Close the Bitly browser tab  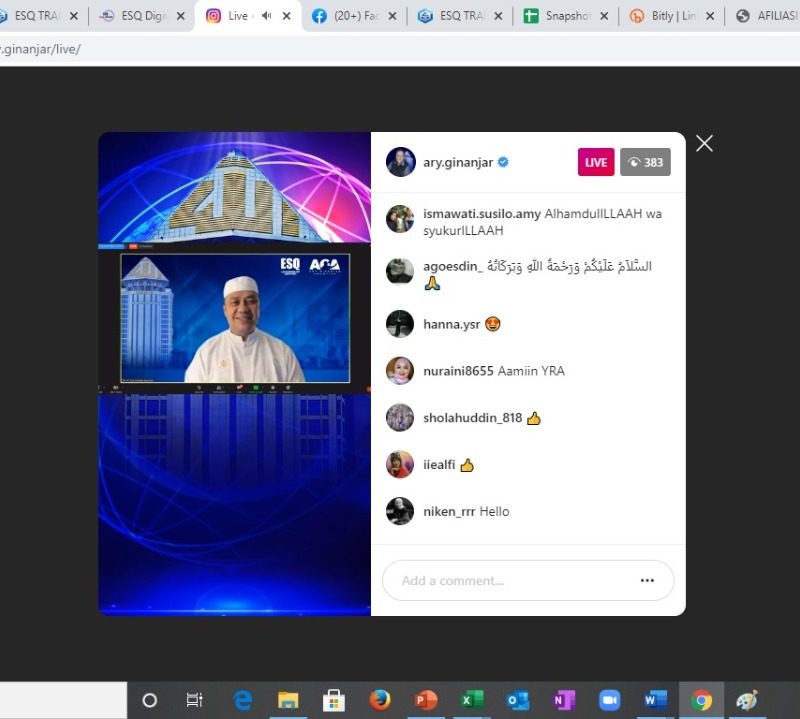pyautogui.click(x=710, y=16)
